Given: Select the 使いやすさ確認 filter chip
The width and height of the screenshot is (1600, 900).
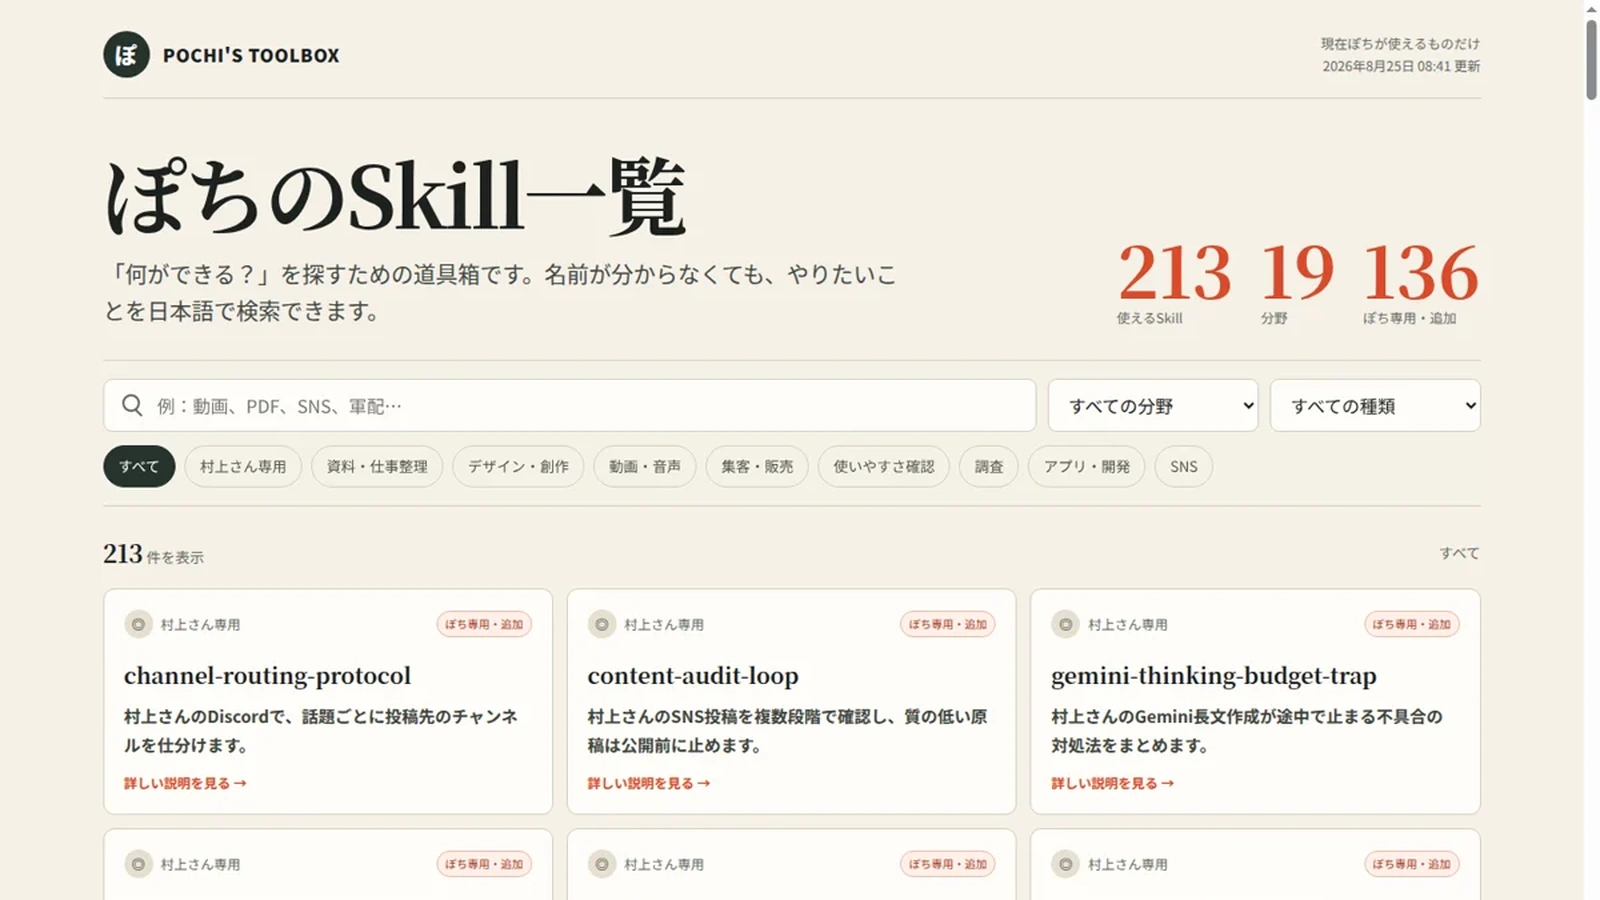Looking at the screenshot, I should coord(884,466).
